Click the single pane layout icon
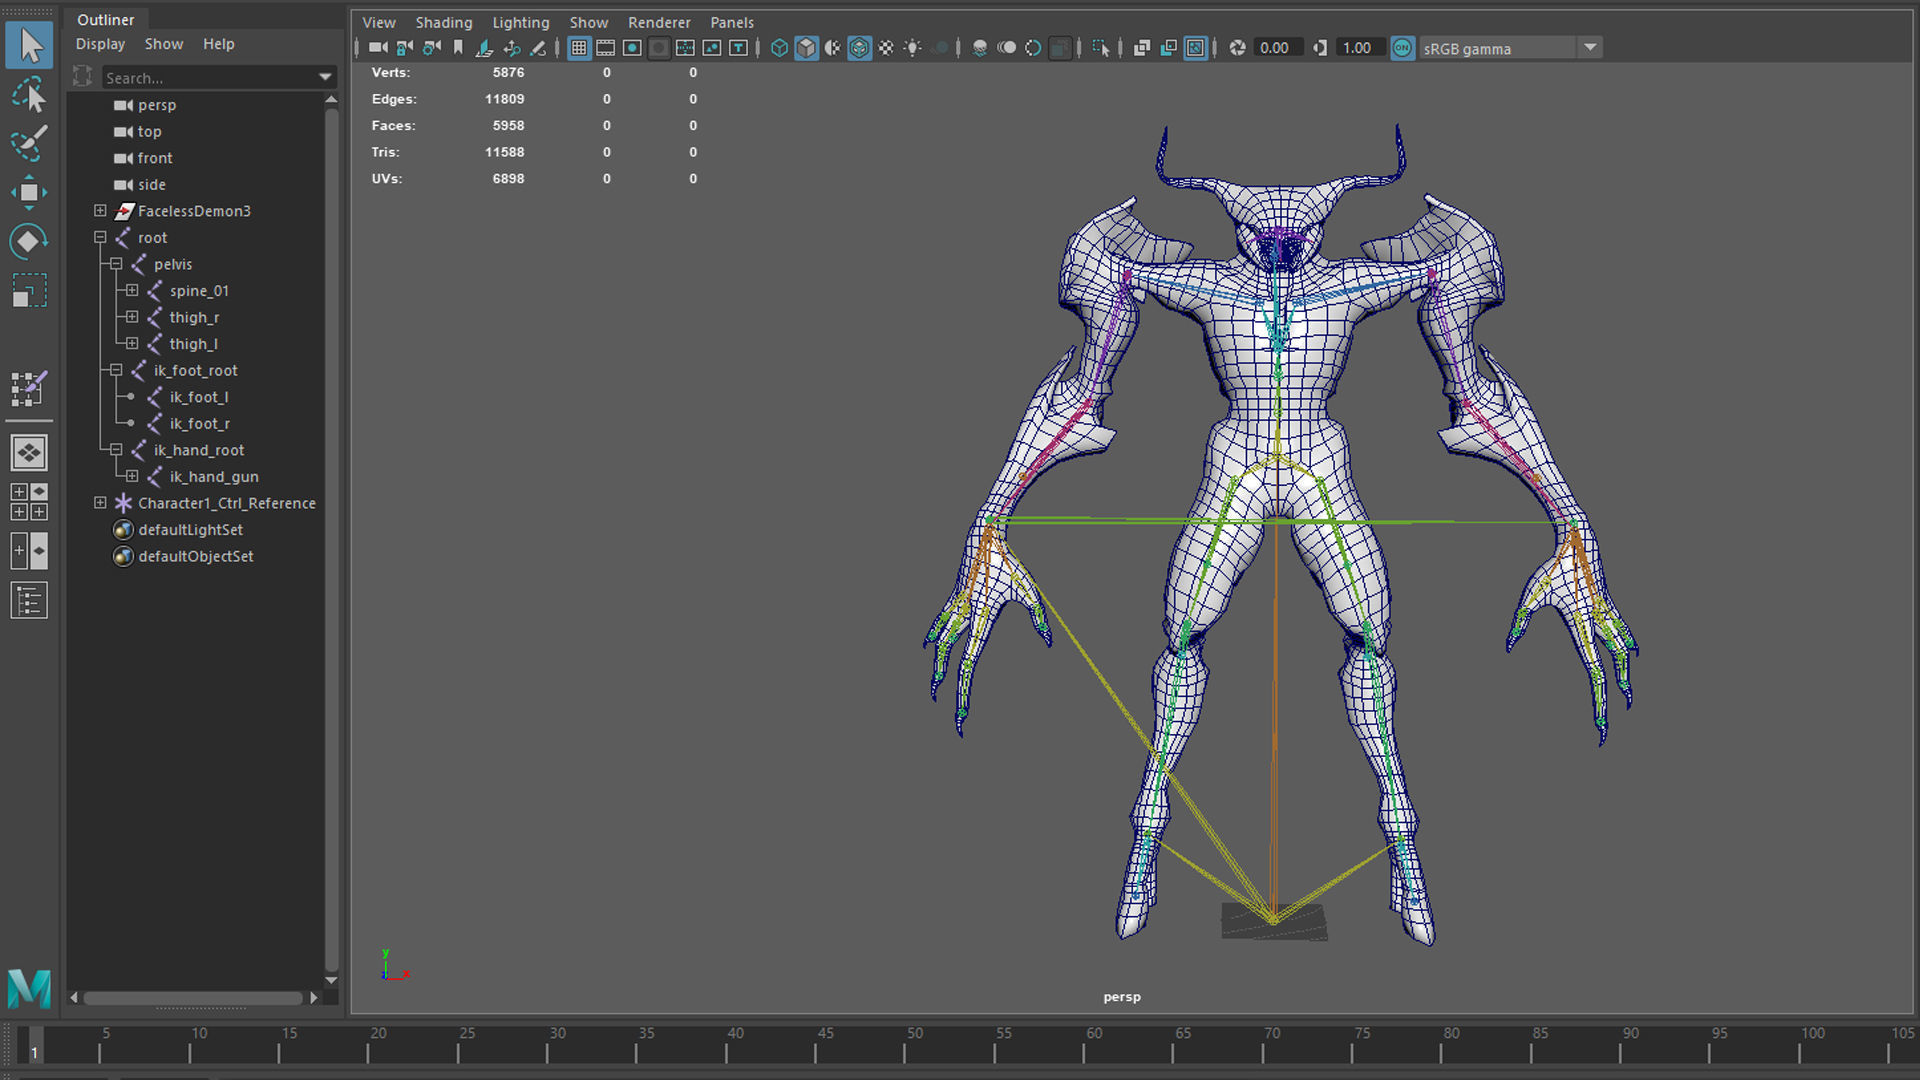This screenshot has width=1920, height=1080. (29, 452)
